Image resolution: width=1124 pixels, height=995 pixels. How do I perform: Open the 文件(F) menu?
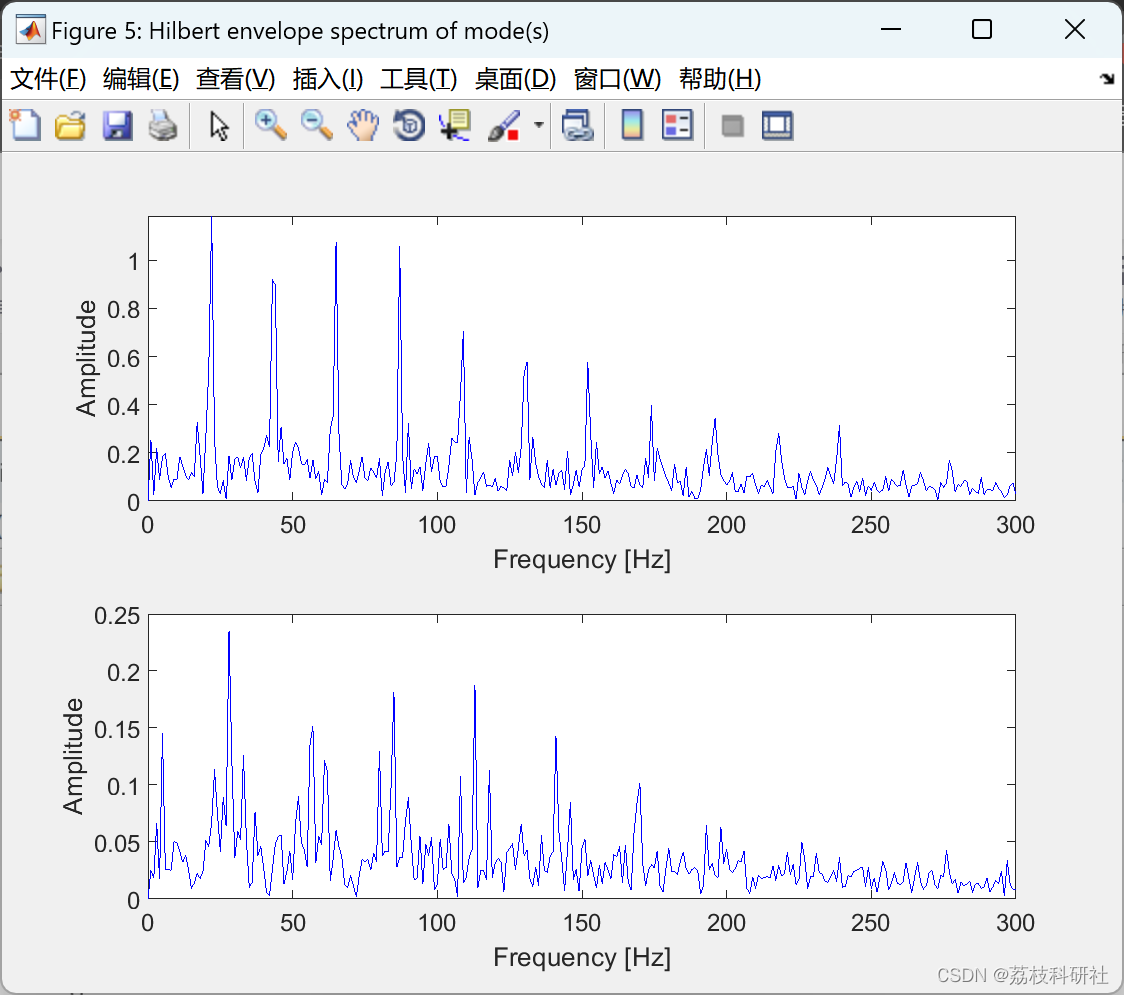click(x=48, y=79)
